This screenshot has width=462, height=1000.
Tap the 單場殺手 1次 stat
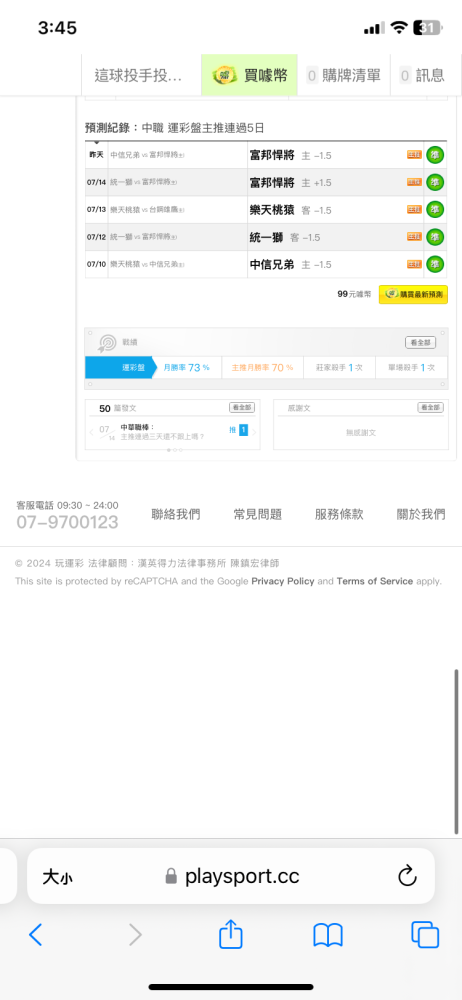(411, 367)
